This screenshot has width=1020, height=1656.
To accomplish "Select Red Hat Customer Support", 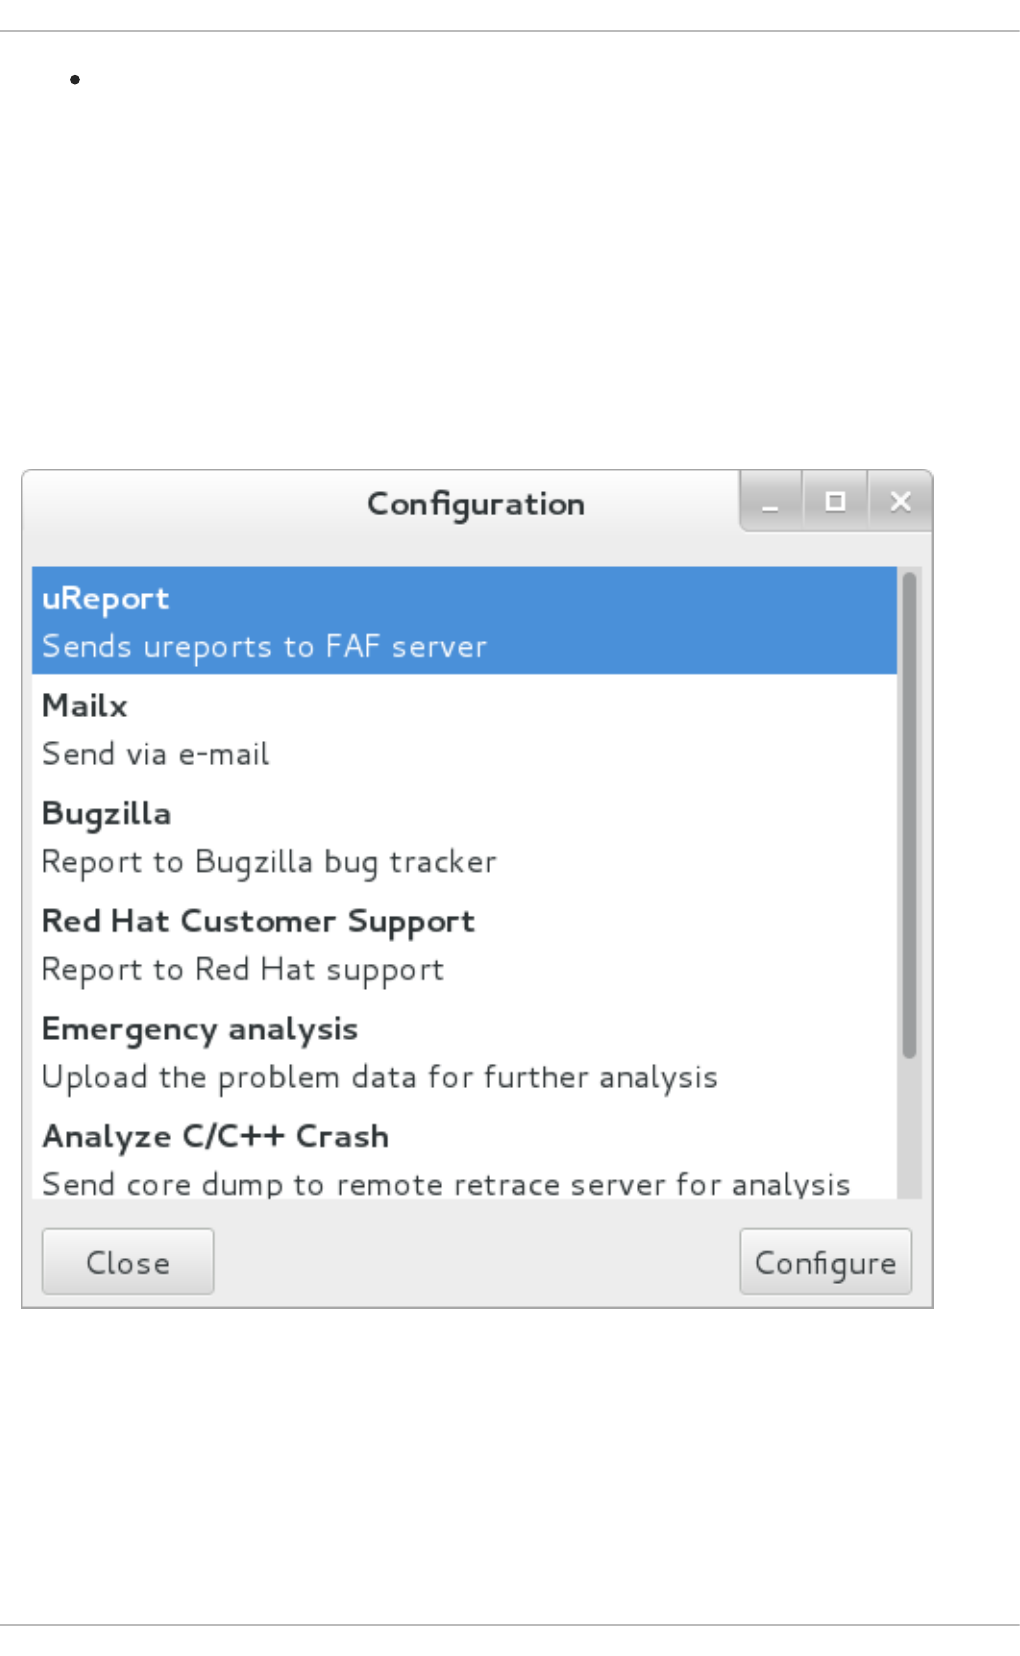I will [x=464, y=945].
